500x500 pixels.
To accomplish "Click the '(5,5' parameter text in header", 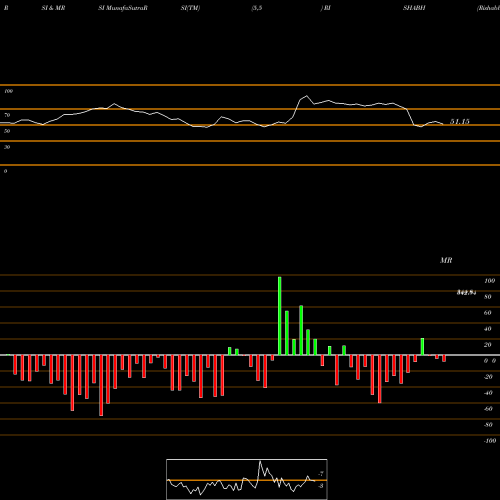I will tap(257, 8).
